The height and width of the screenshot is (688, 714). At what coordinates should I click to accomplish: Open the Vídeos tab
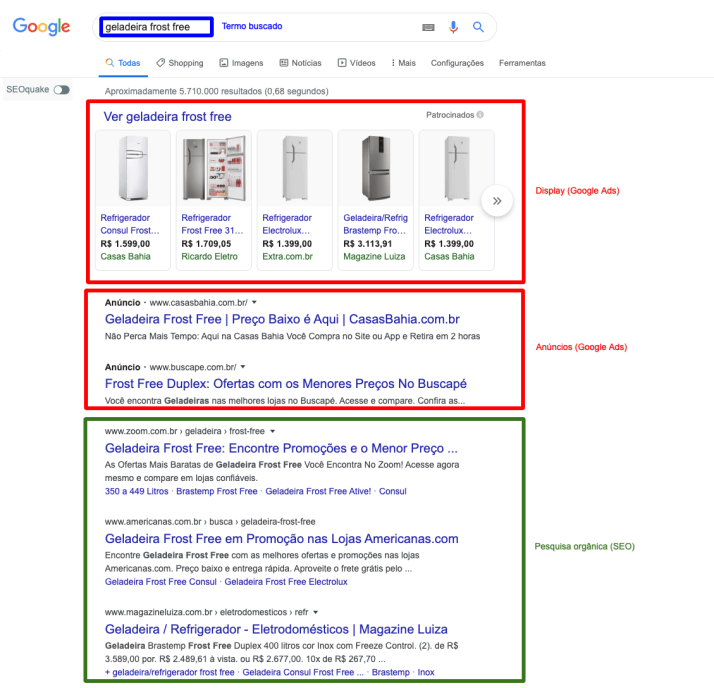point(357,63)
